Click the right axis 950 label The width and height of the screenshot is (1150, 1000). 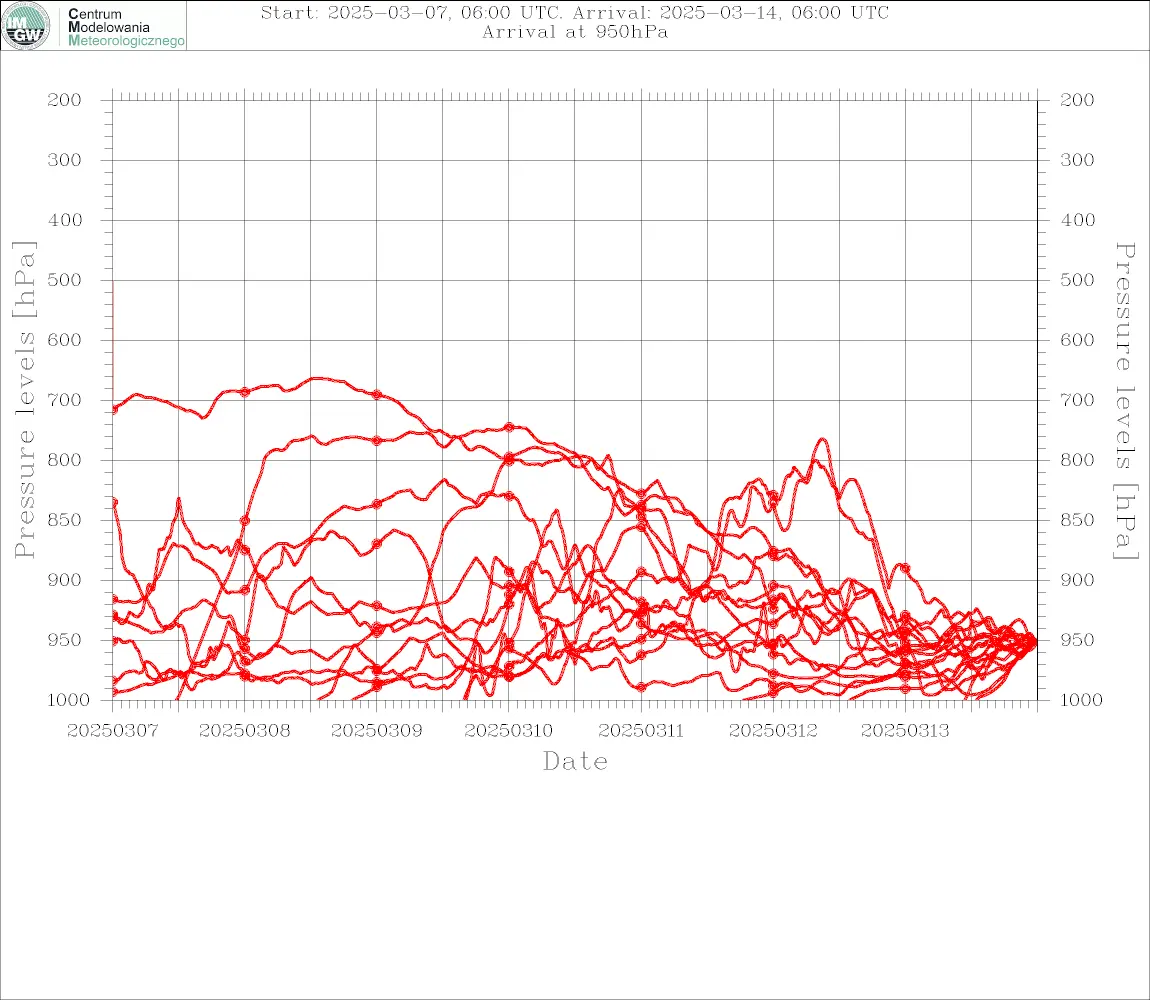click(x=1077, y=640)
